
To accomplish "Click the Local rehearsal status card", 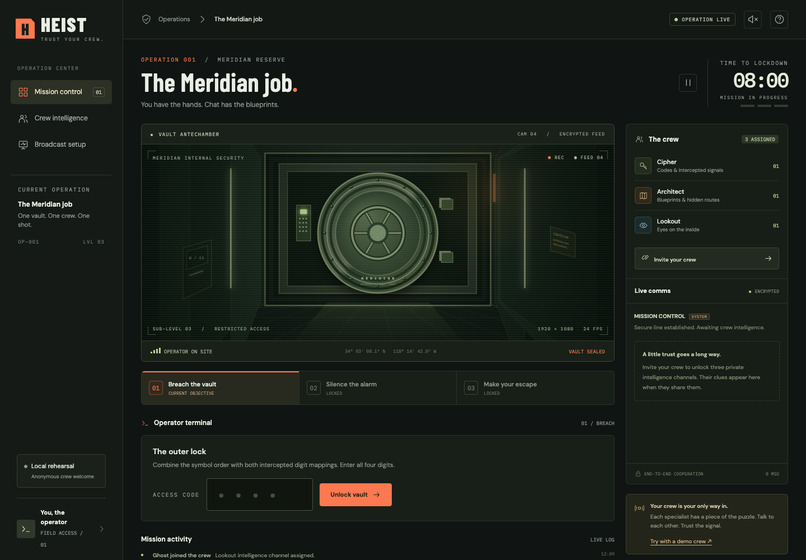I will point(61,471).
